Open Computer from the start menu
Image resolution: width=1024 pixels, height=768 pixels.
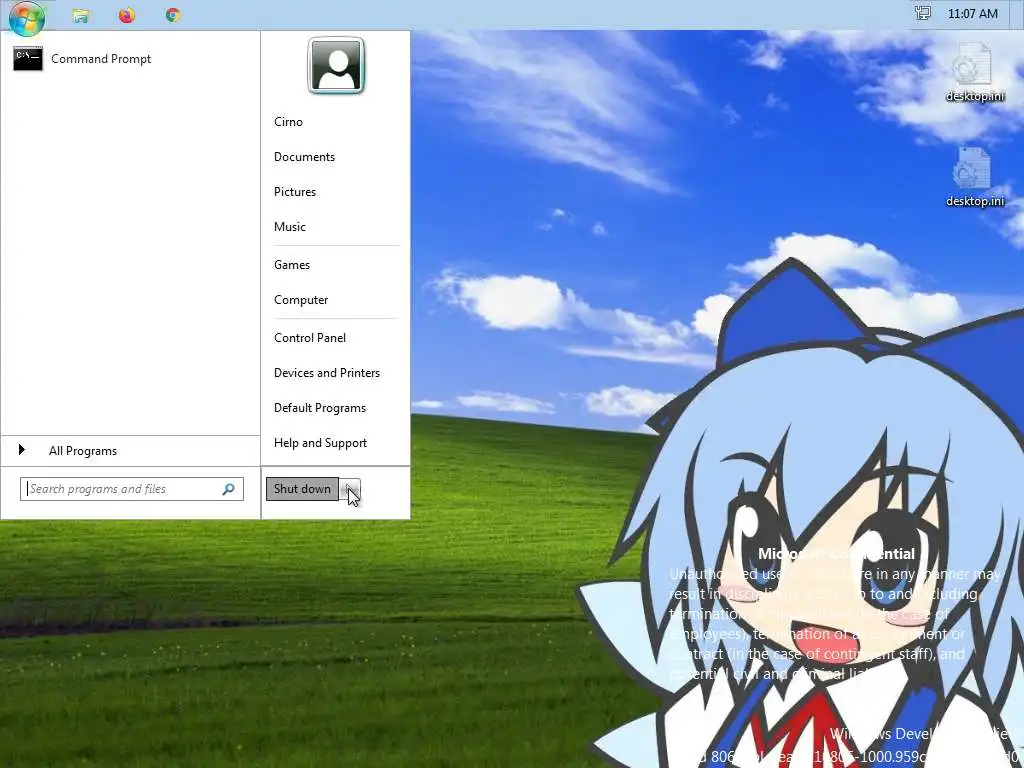[x=300, y=300]
